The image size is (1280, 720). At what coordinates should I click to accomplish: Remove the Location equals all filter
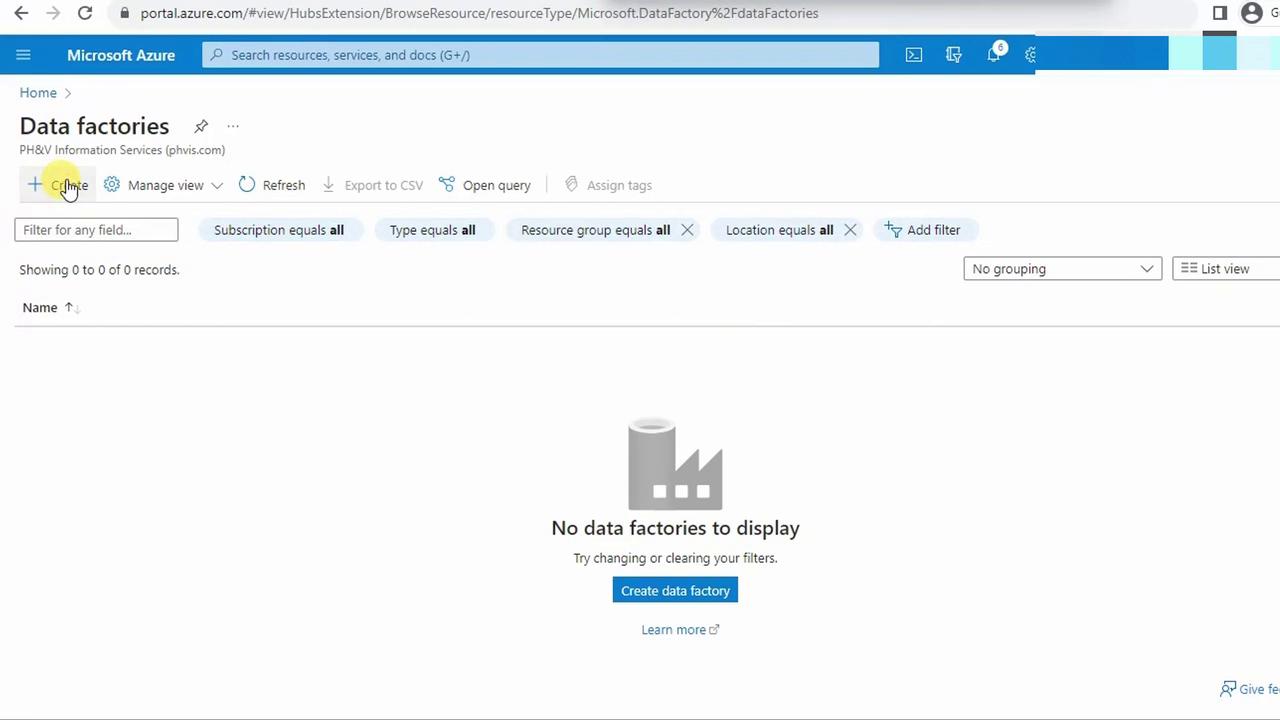(x=850, y=230)
